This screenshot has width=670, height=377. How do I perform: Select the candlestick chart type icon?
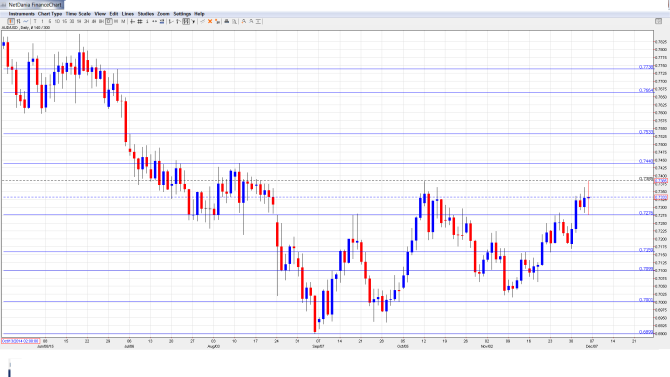pos(11,21)
